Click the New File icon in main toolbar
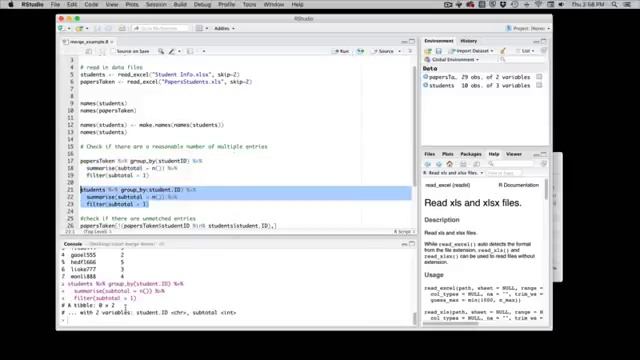Image resolution: width=640 pixels, height=360 pixels. coord(61,29)
